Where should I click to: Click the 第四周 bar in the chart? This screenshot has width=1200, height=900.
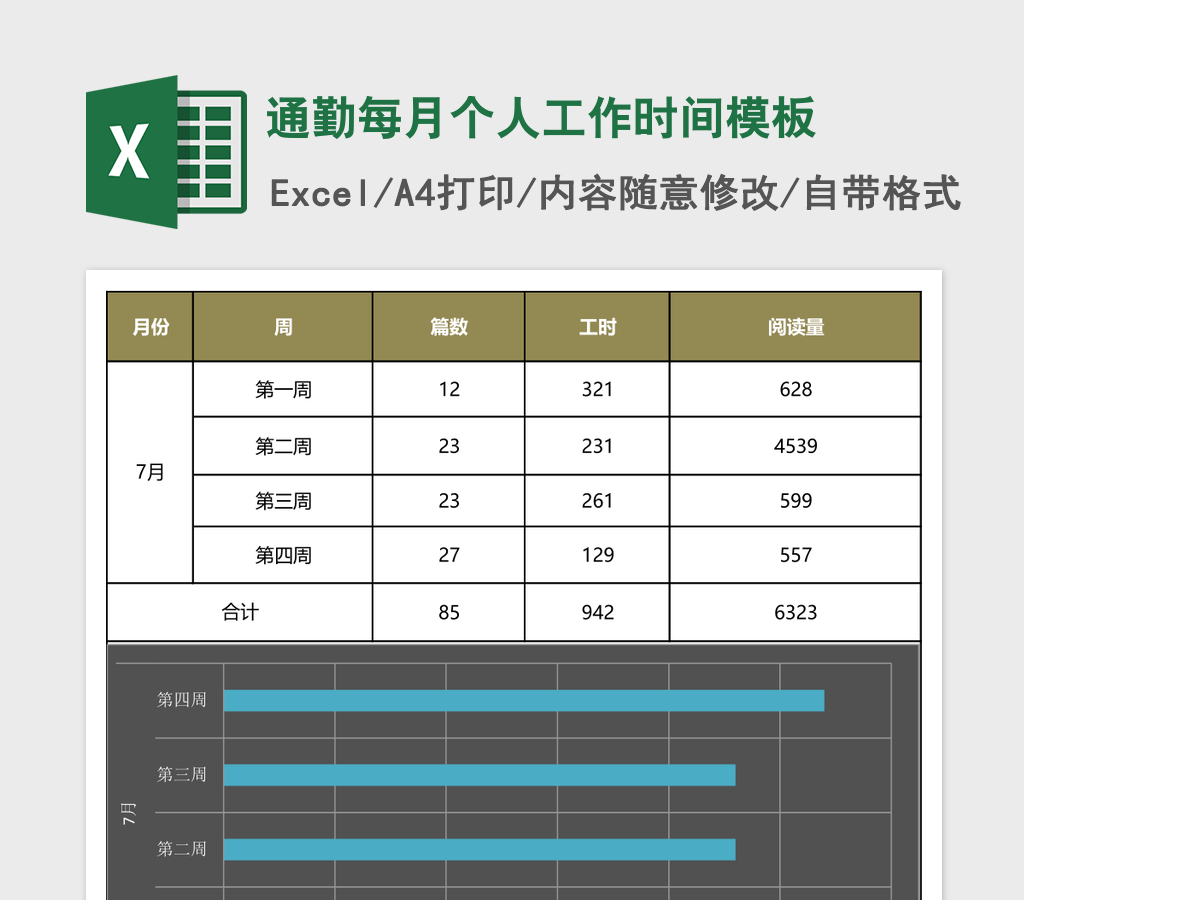click(524, 700)
